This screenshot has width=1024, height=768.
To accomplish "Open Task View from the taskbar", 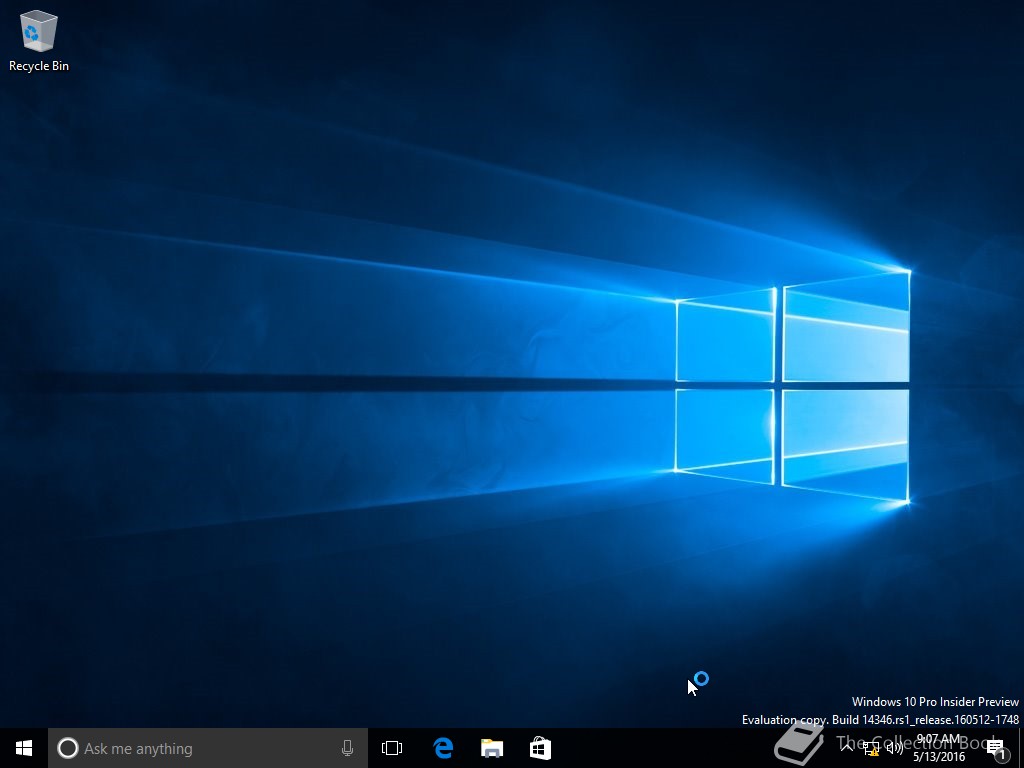I will click(392, 748).
